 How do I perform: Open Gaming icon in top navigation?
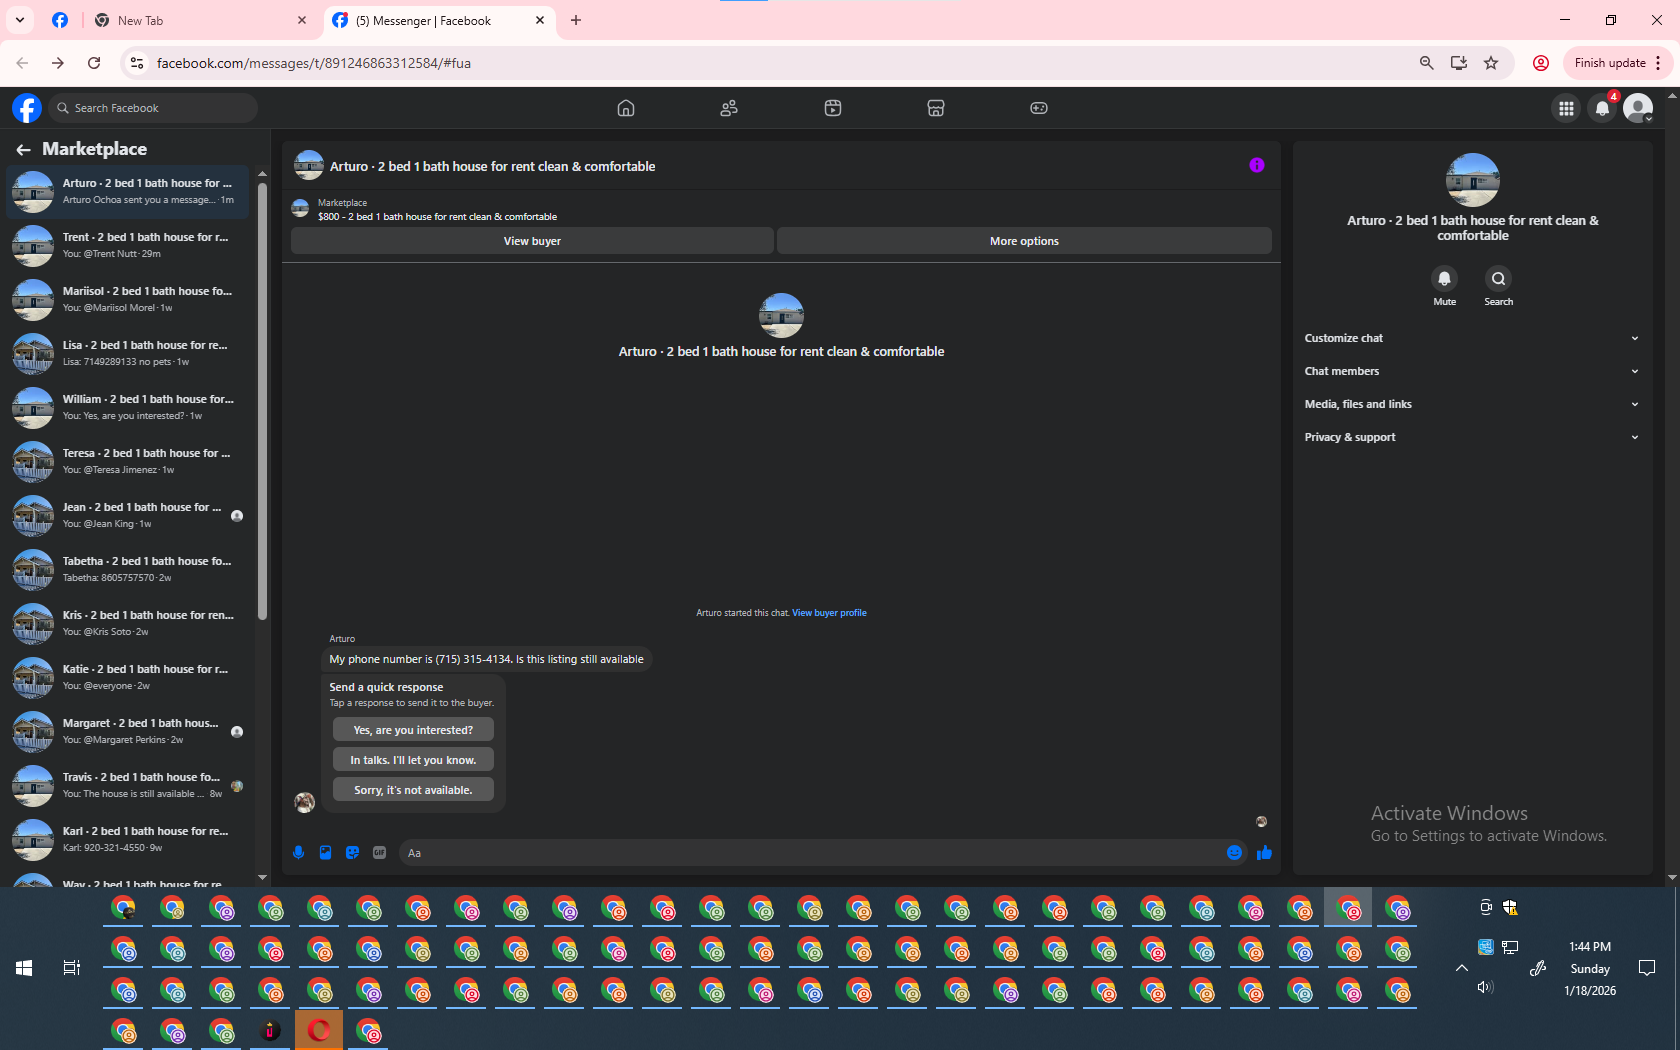[1039, 108]
